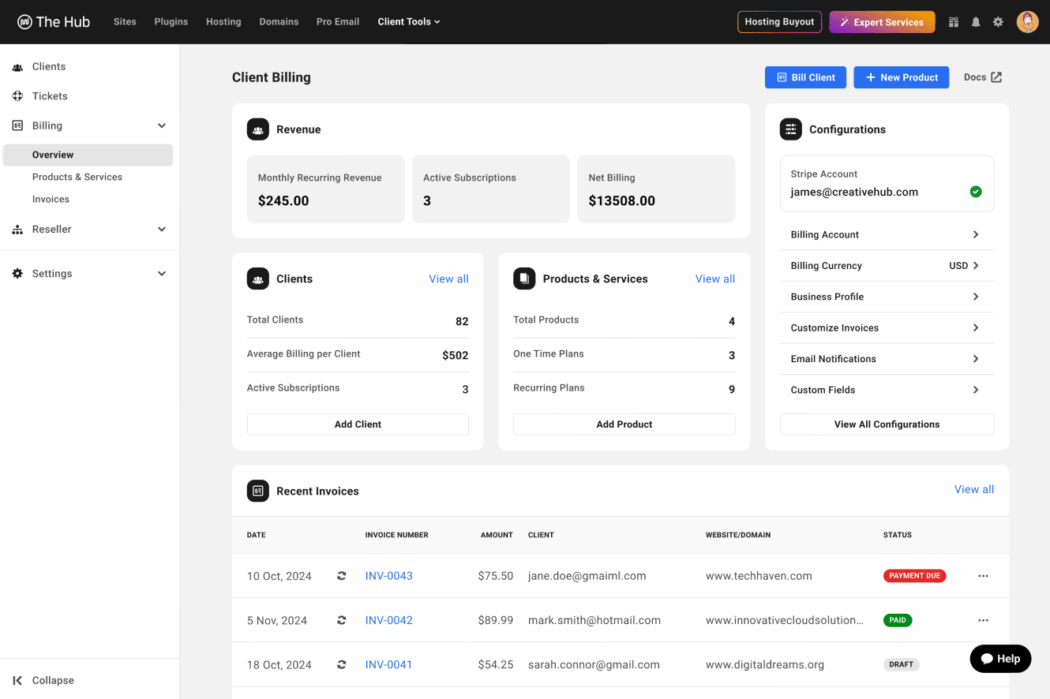Click the settings gear in the top bar
Screen dimensions: 1050x699
tap(998, 21)
